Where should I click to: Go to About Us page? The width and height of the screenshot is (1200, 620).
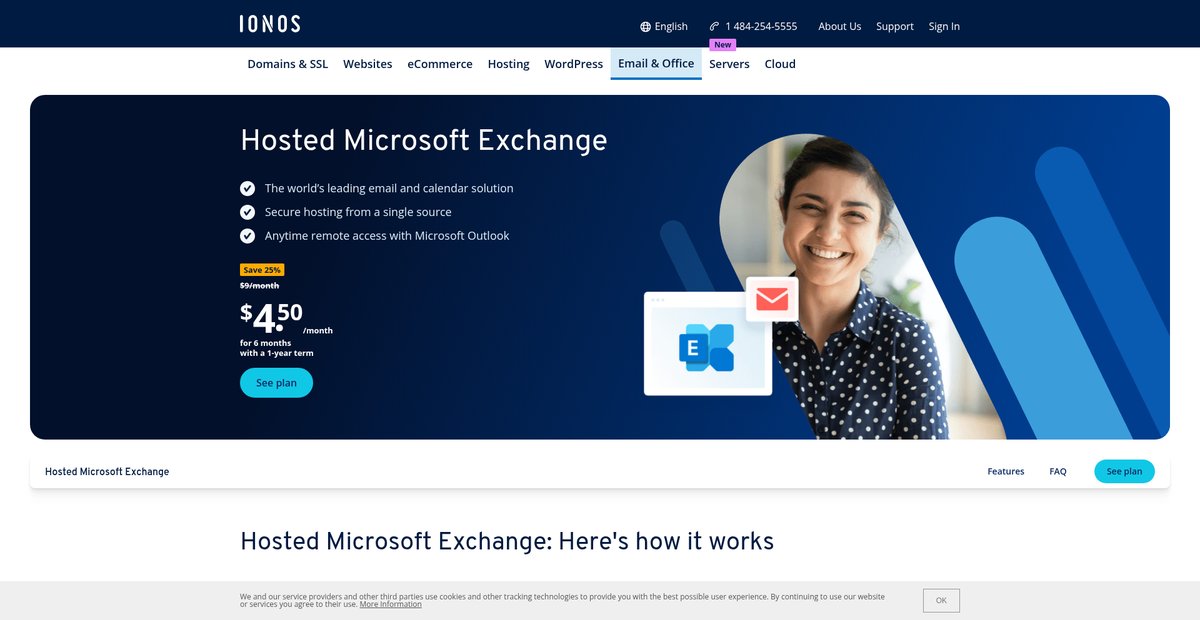pos(840,27)
